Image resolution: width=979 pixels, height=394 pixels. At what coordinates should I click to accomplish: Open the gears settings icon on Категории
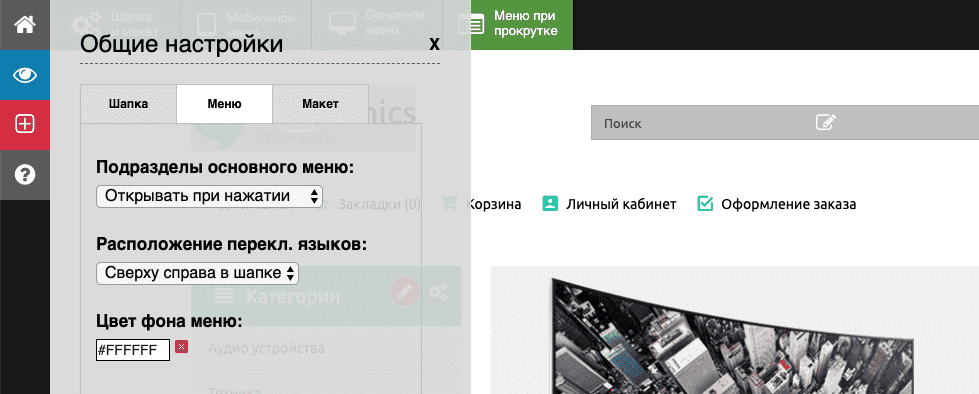[438, 292]
